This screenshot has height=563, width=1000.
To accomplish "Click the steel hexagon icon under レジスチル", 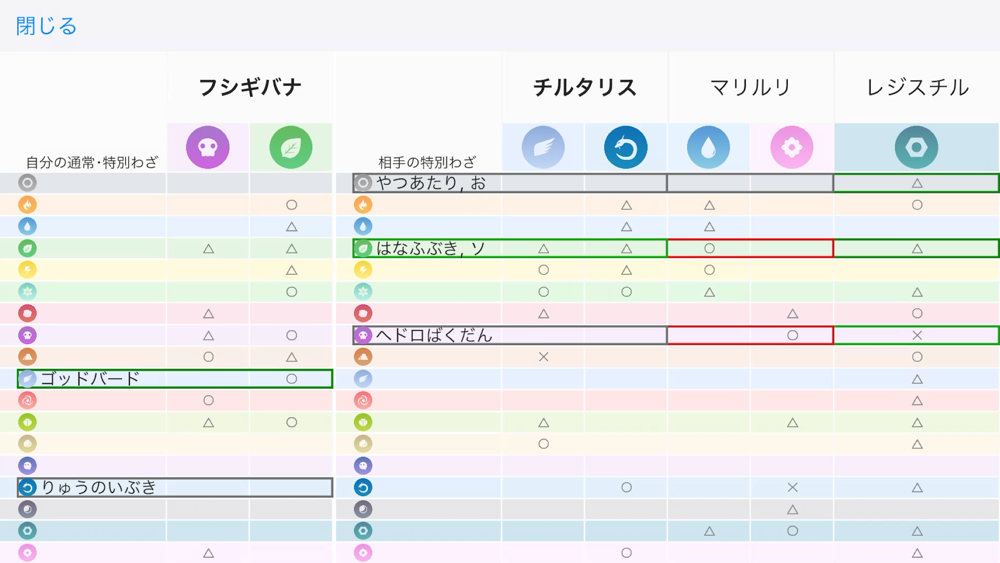I will pyautogui.click(x=917, y=148).
